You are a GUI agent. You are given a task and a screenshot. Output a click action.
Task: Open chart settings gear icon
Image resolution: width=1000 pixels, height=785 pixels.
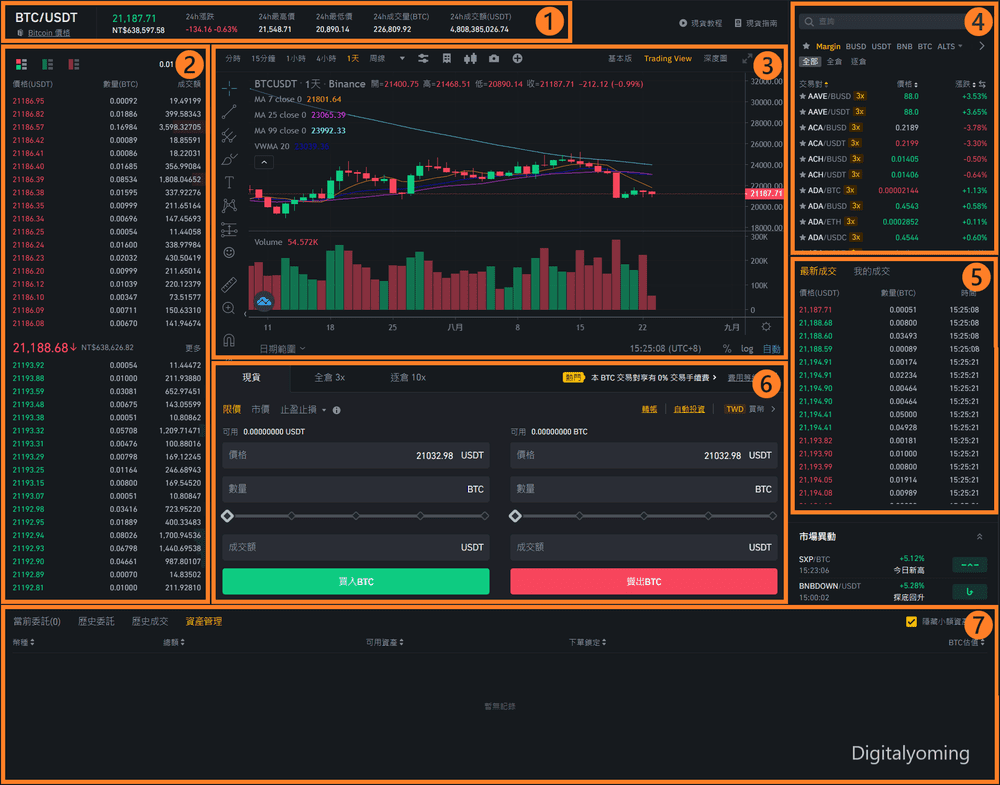(766, 326)
